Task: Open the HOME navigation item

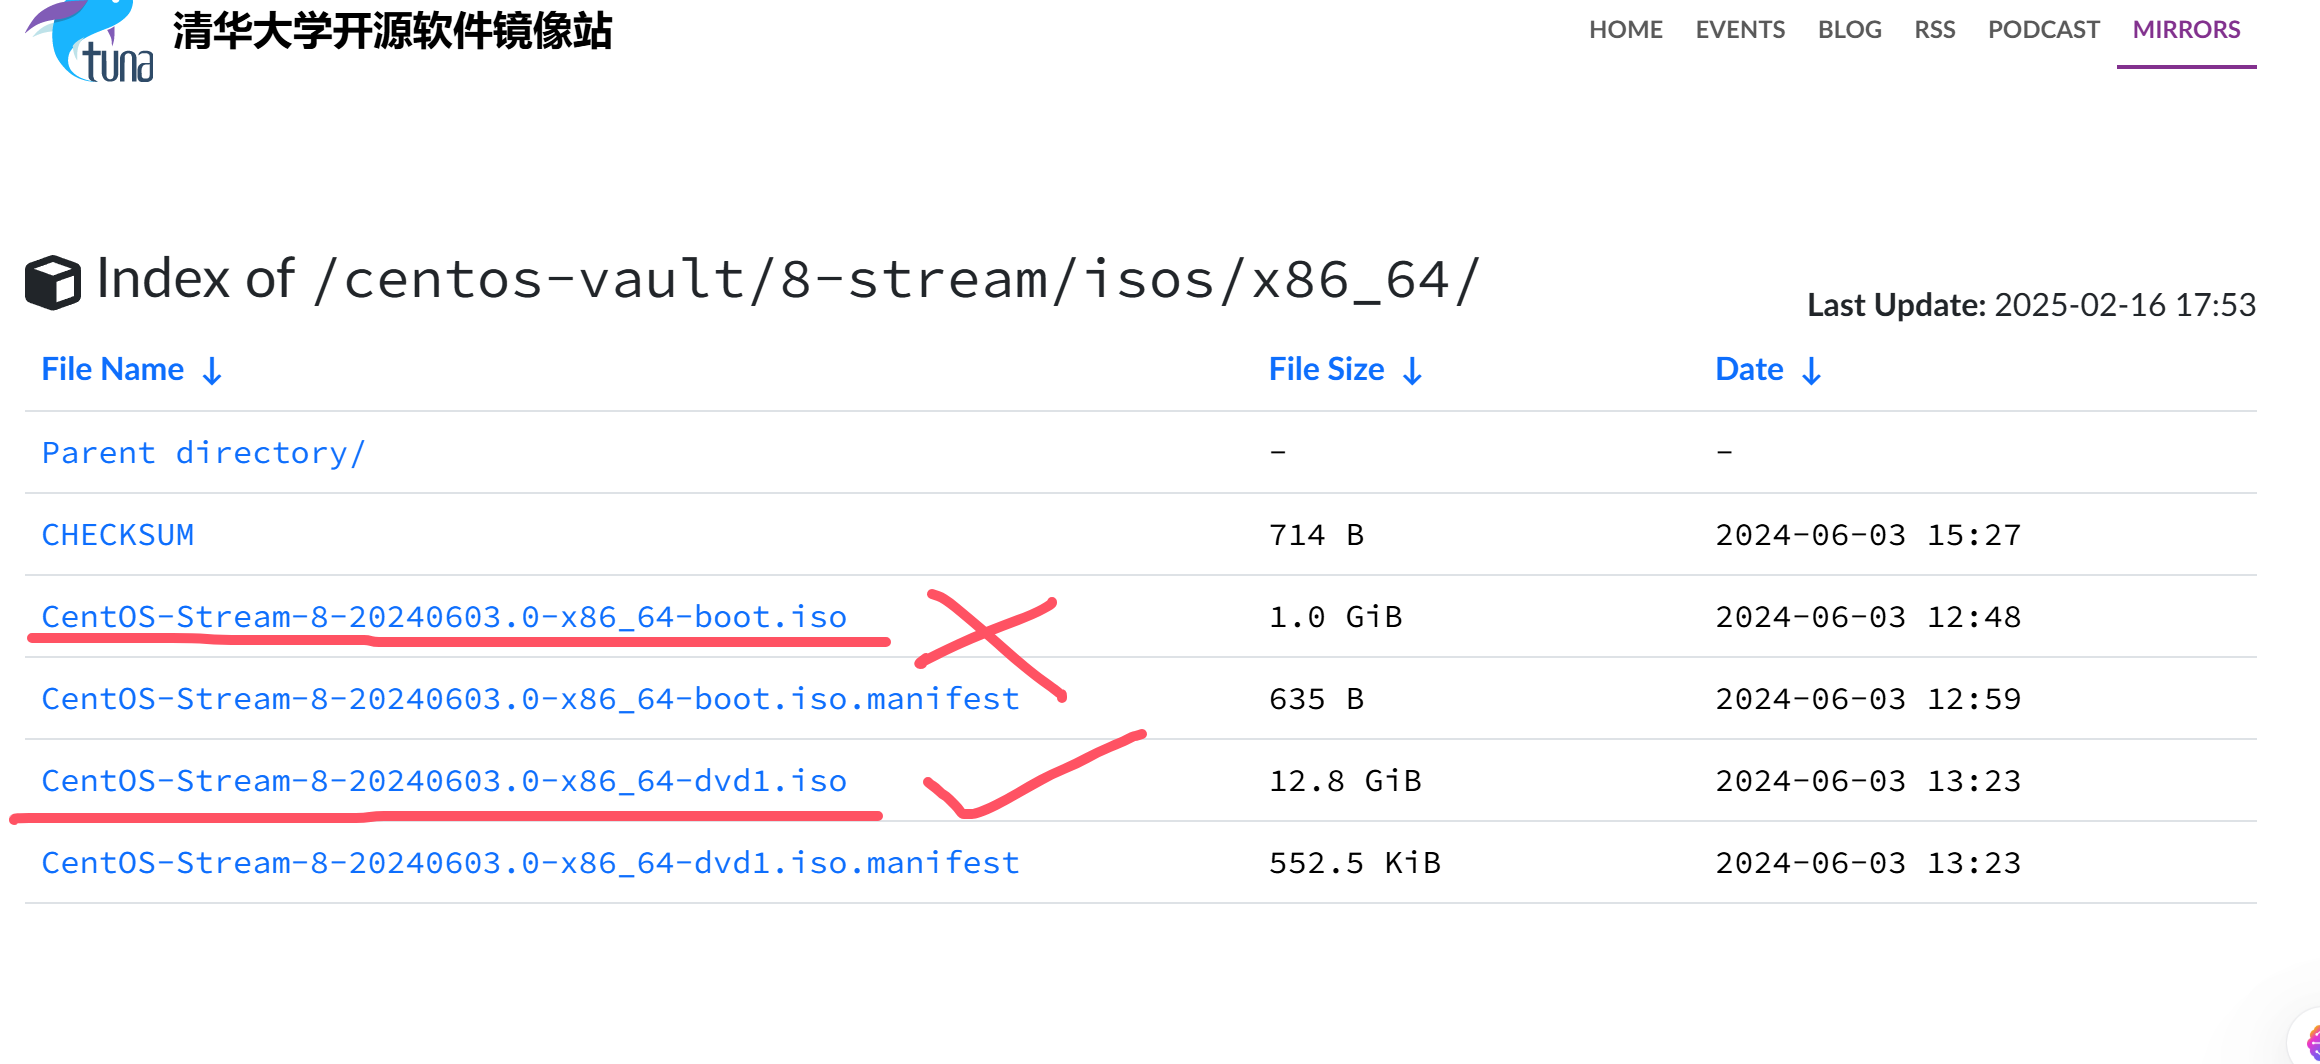Action: [1625, 30]
